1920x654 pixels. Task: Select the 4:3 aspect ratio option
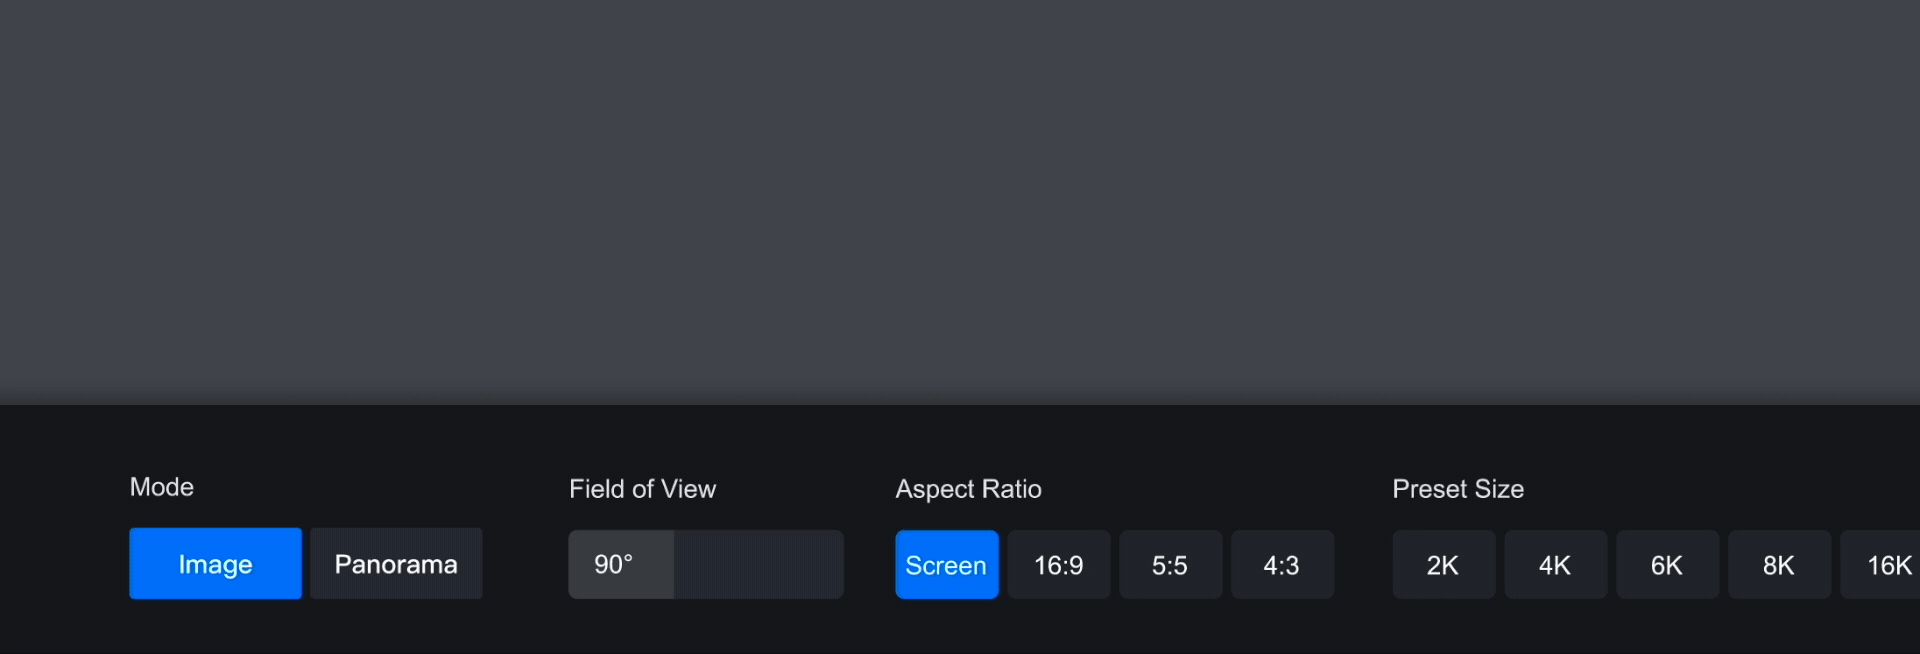coord(1282,565)
